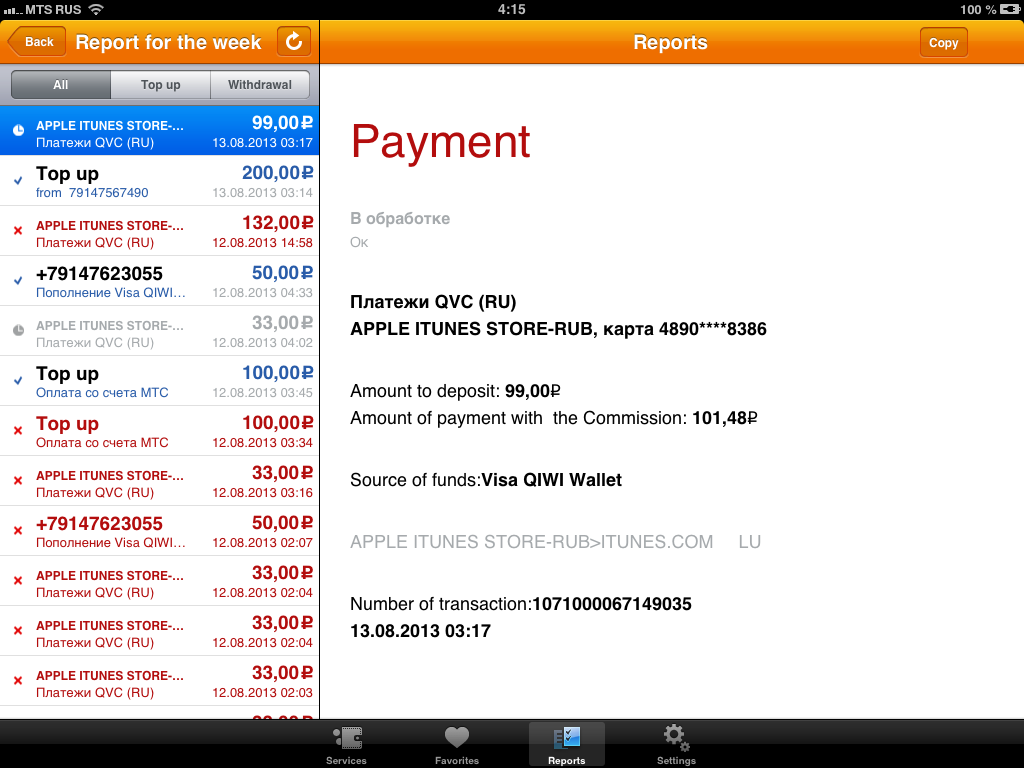
Task: Open the 132,00 iTunes payment at 14:58
Action: [159, 231]
